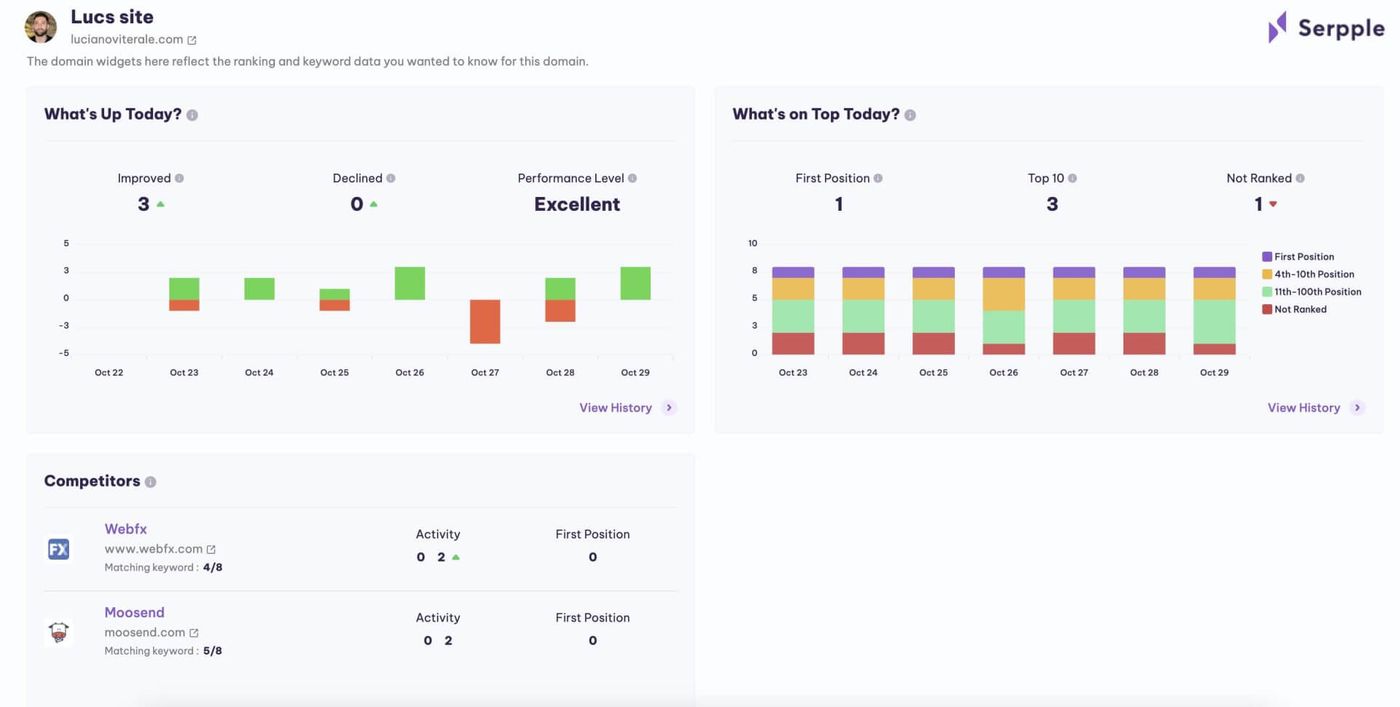The height and width of the screenshot is (707, 1400).
Task: Open external link icon after www.webfx.com
Action: pyautogui.click(x=211, y=549)
